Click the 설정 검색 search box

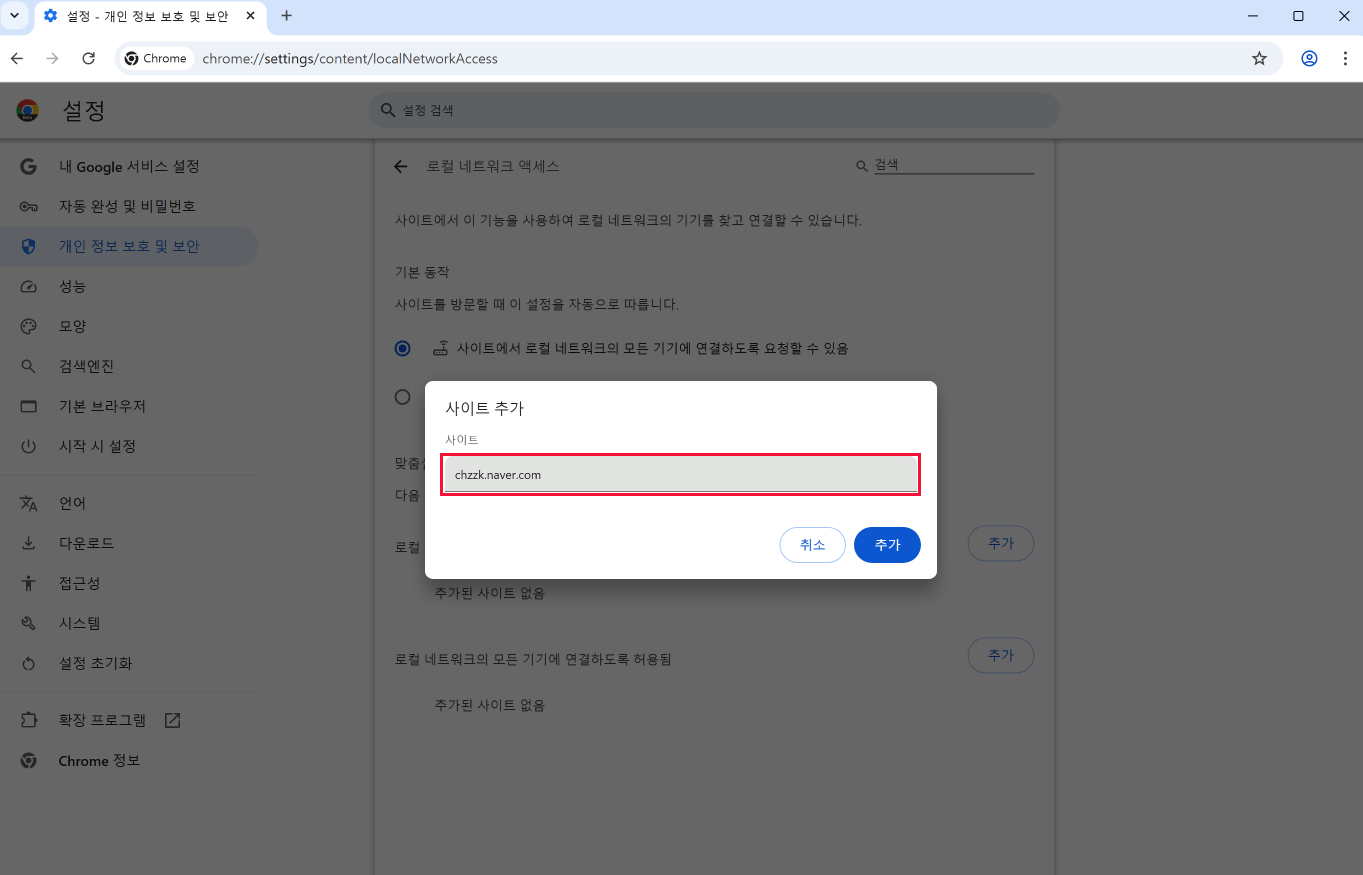[714, 111]
